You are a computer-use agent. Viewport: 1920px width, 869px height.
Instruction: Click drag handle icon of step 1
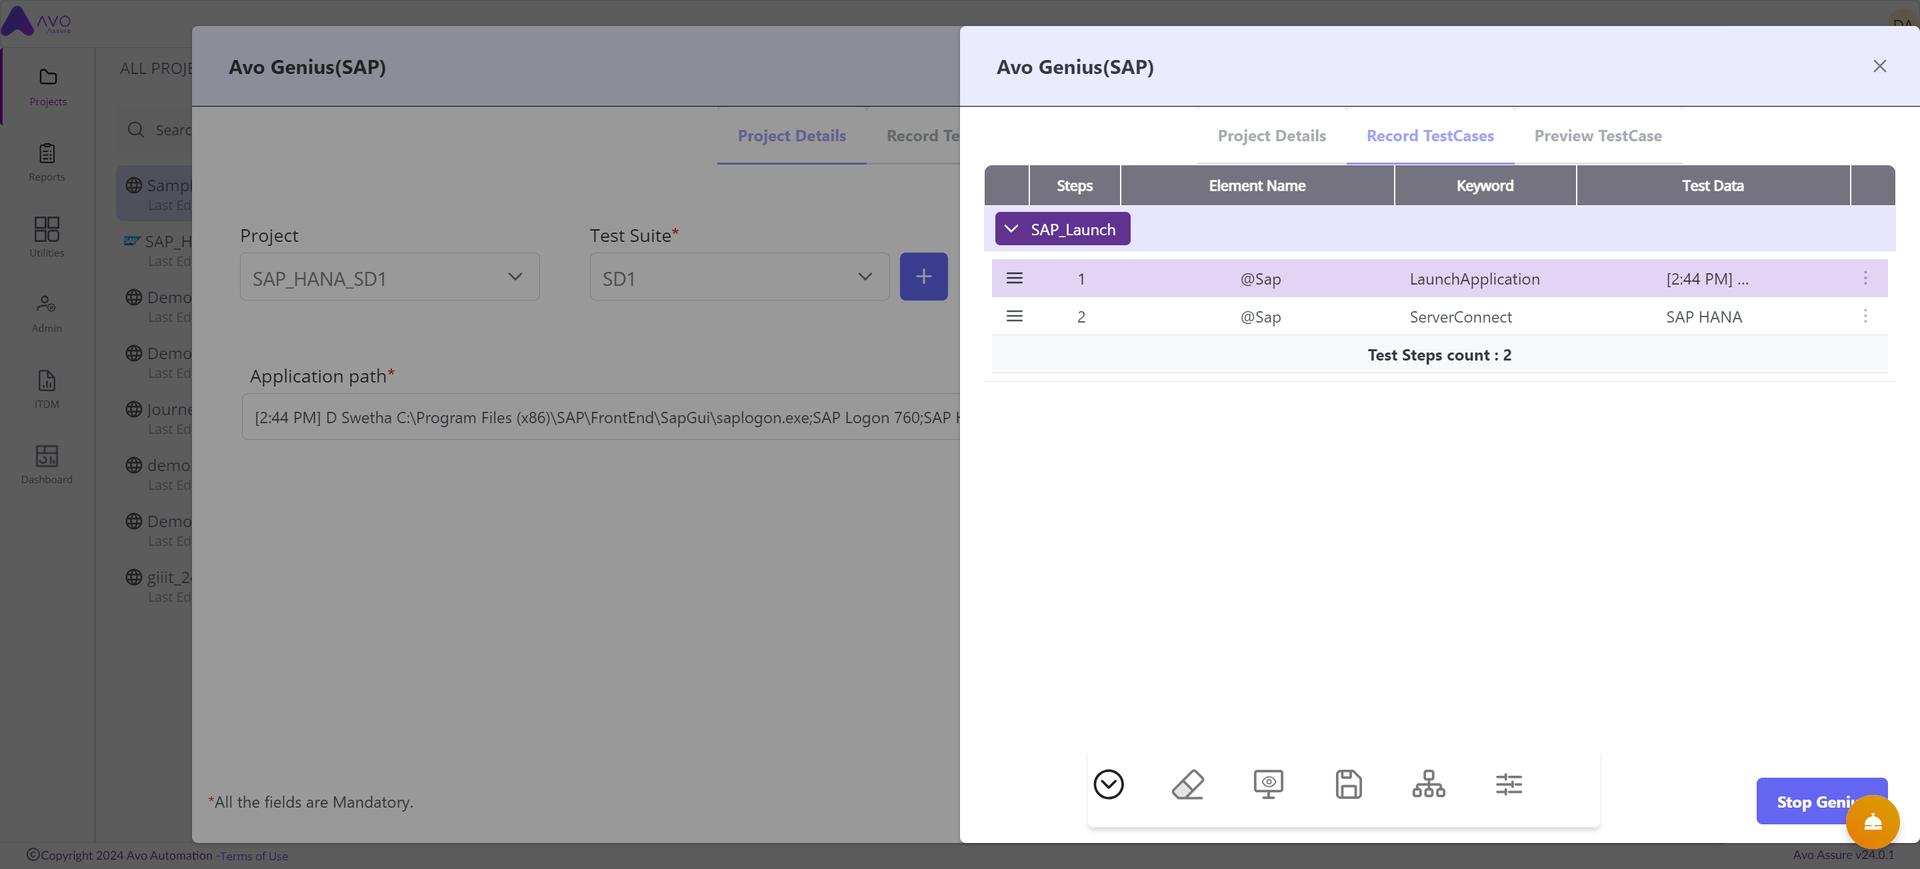(x=1014, y=278)
